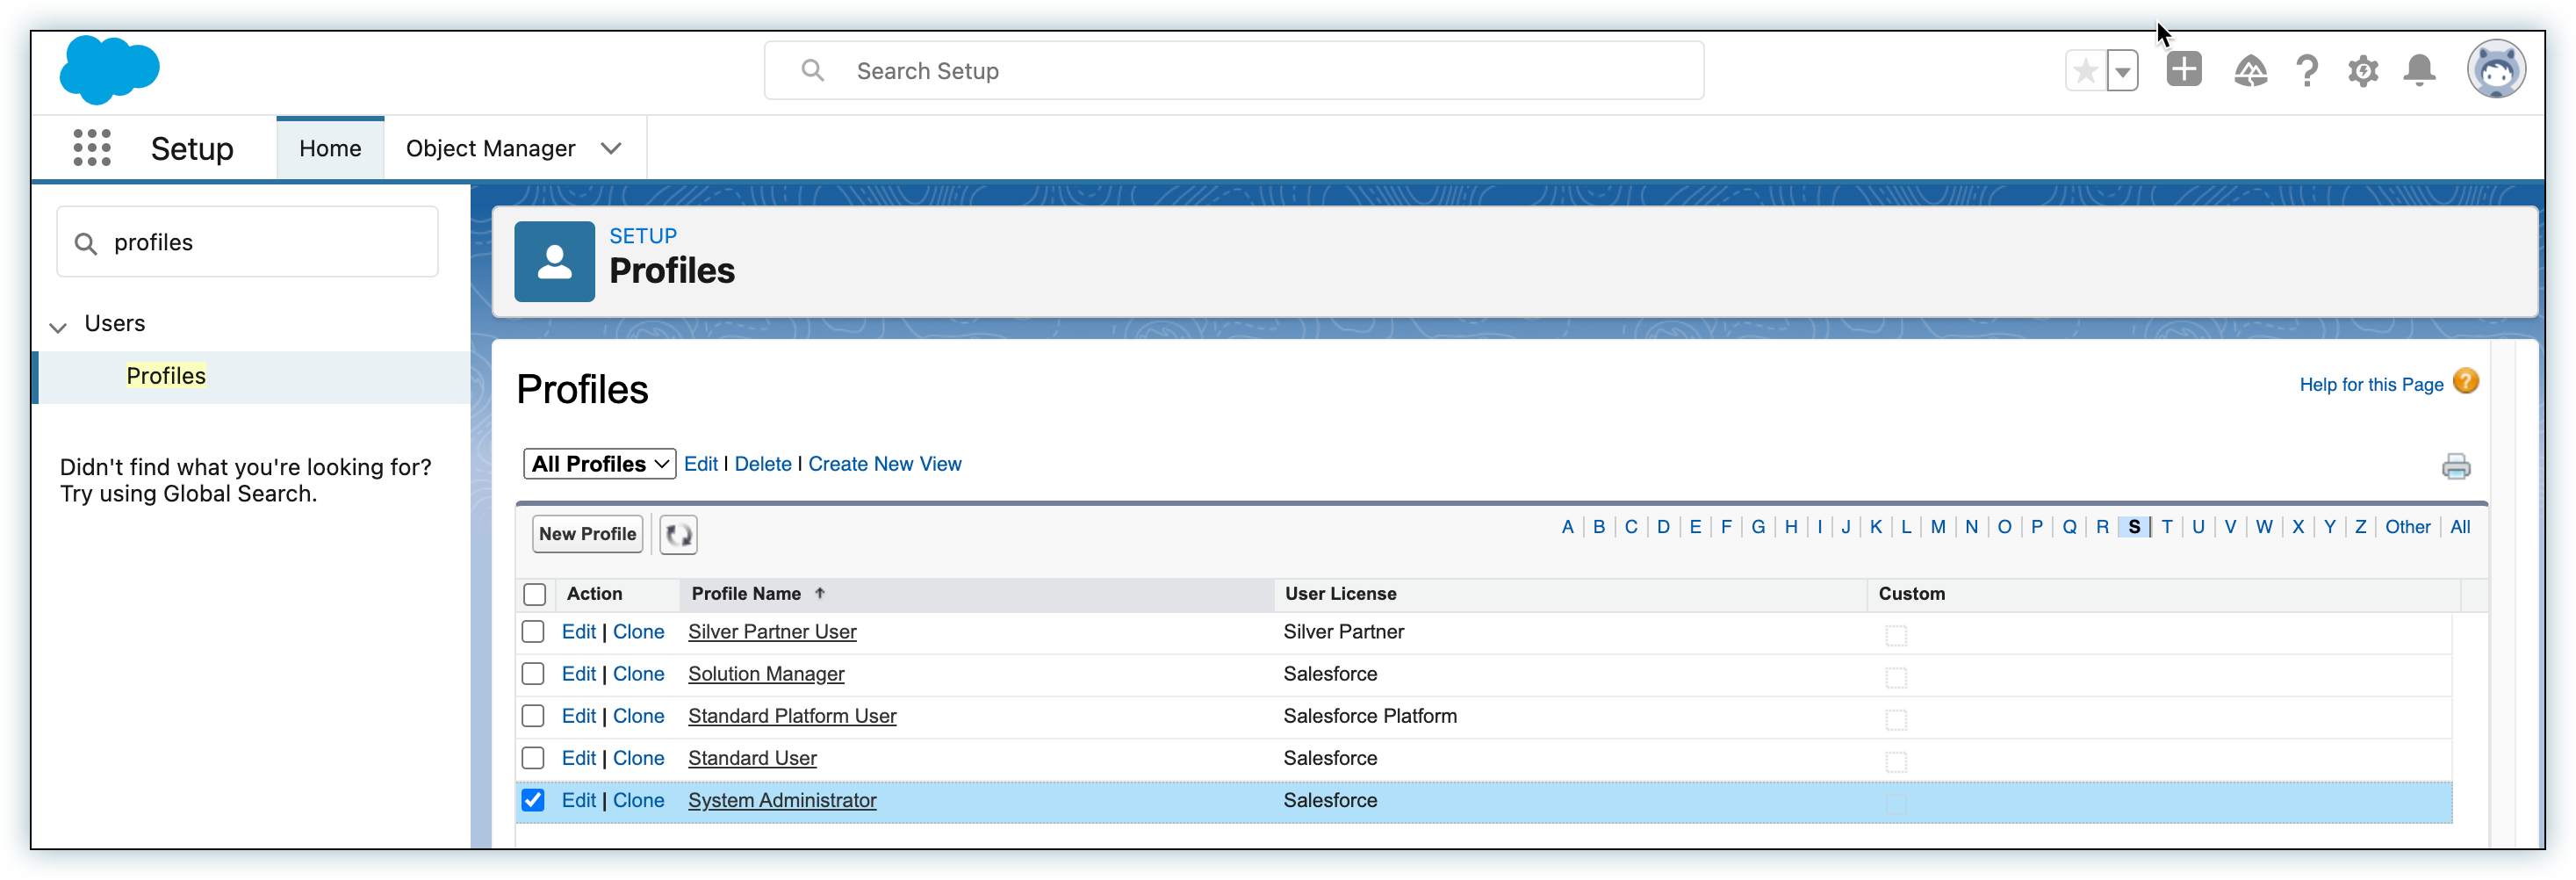The height and width of the screenshot is (880, 2576).
Task: Click the printable view printer icon
Action: click(2455, 466)
